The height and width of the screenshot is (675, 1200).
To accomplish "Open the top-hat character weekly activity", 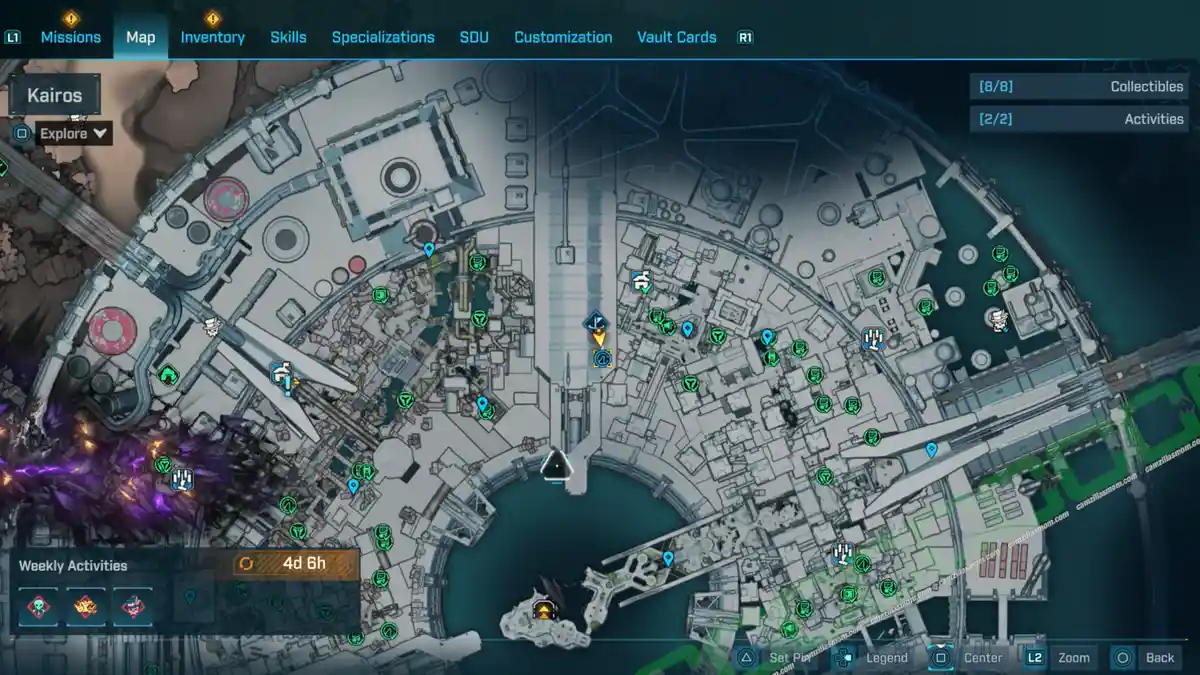I will 133,607.
